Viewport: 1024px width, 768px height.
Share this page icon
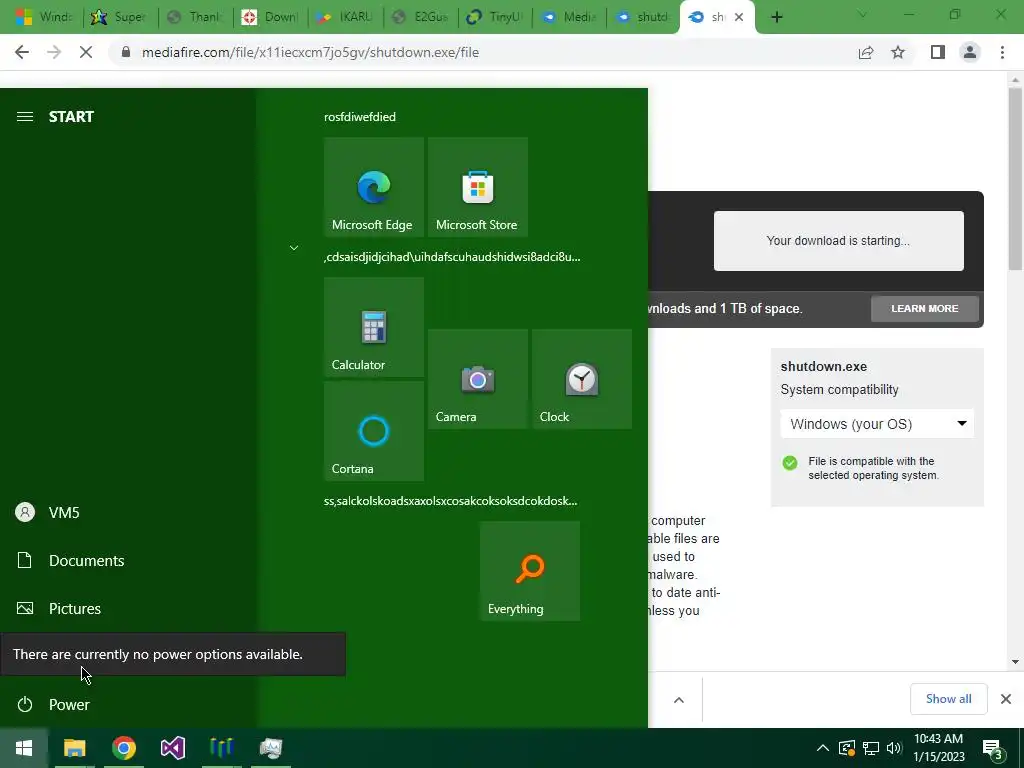pyautogui.click(x=866, y=52)
